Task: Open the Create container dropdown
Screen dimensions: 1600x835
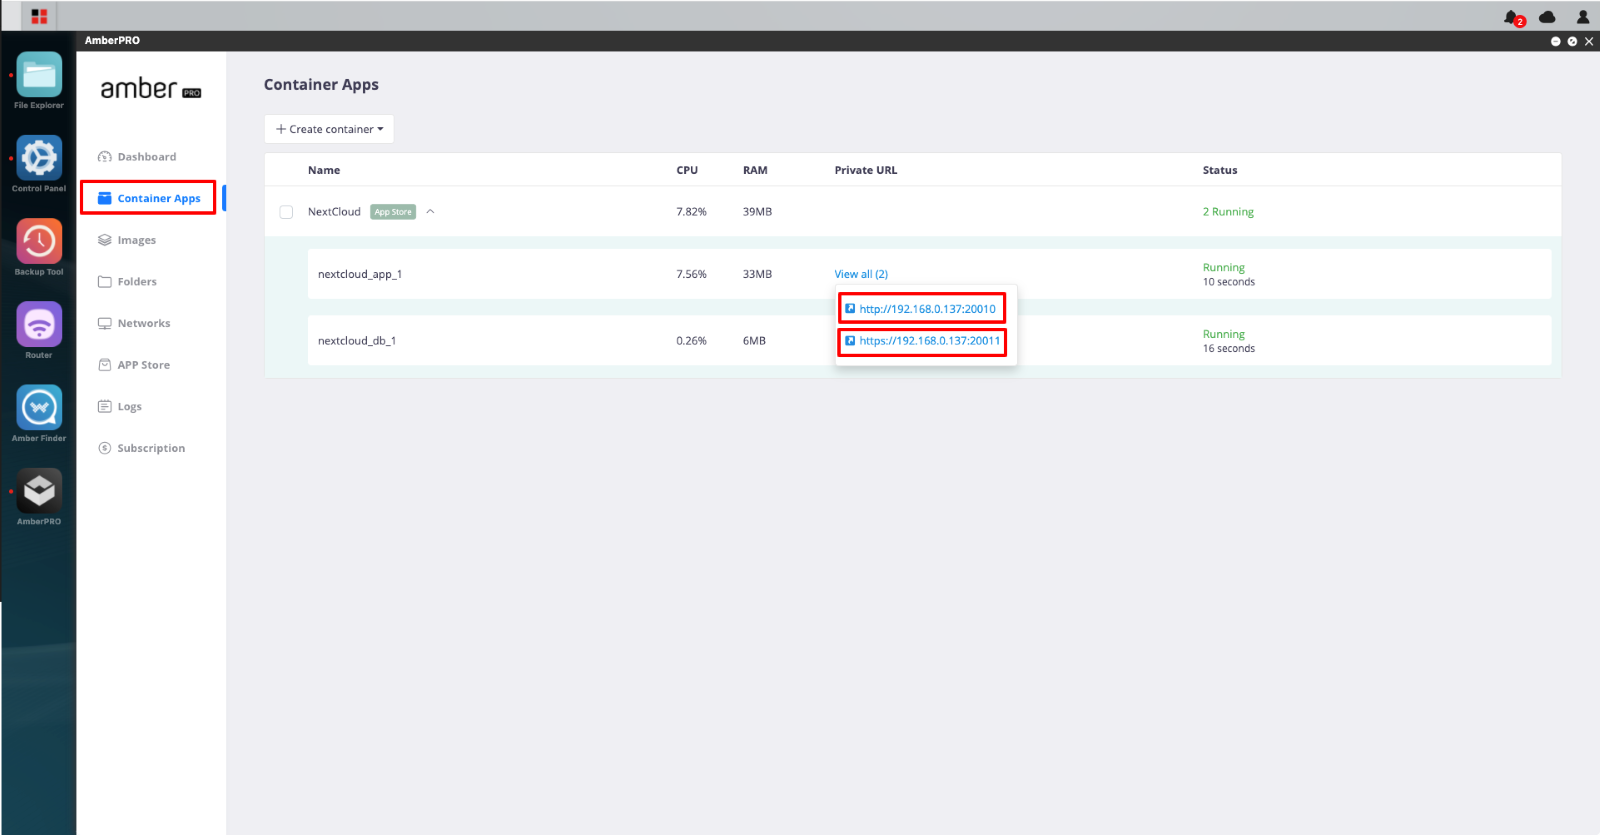Action: pyautogui.click(x=329, y=129)
